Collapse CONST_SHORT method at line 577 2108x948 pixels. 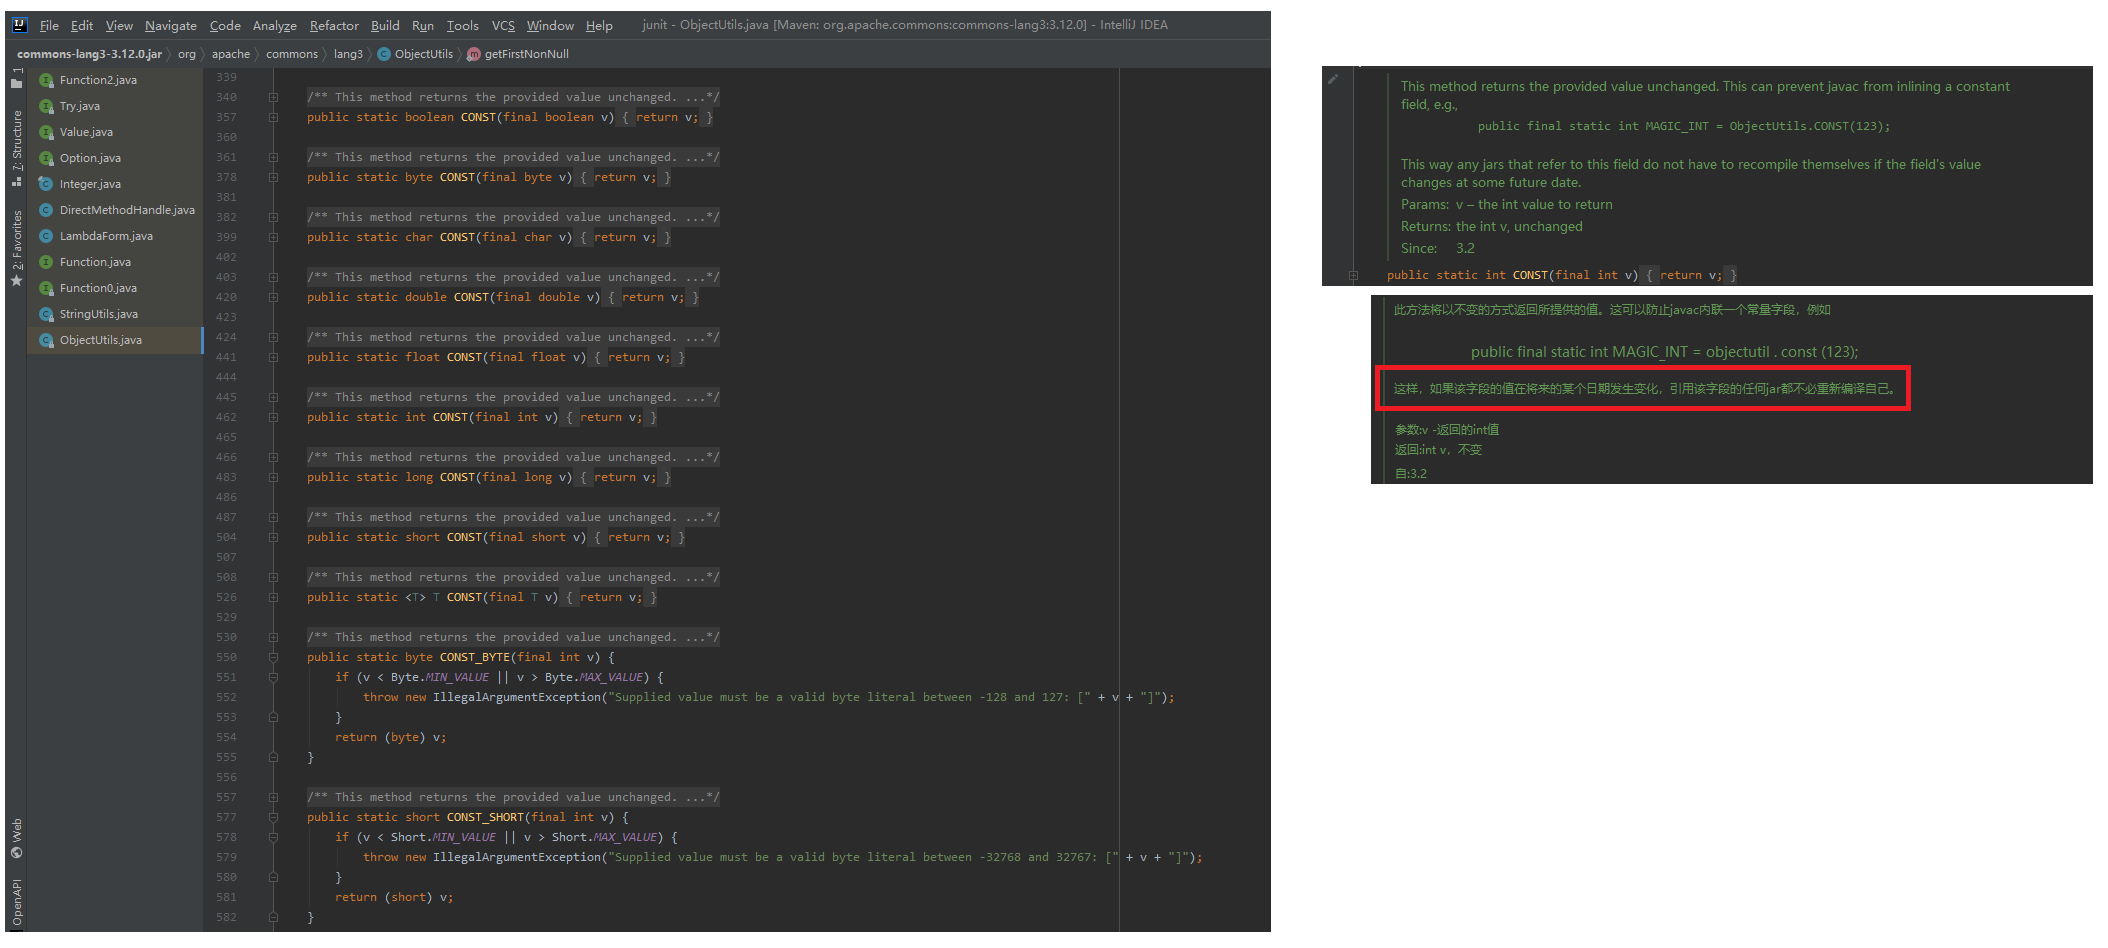click(x=273, y=817)
